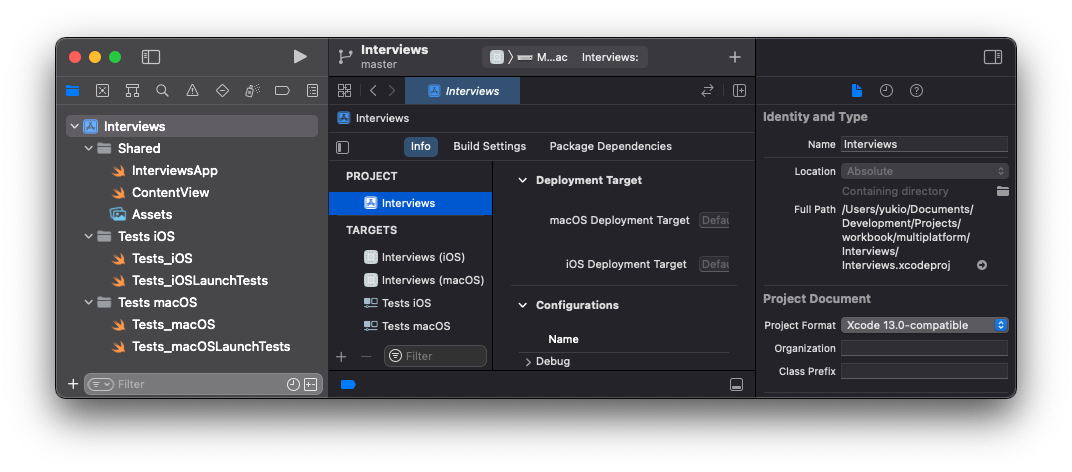Add new file with navigator plus button
The image size is (1072, 472).
coord(73,384)
